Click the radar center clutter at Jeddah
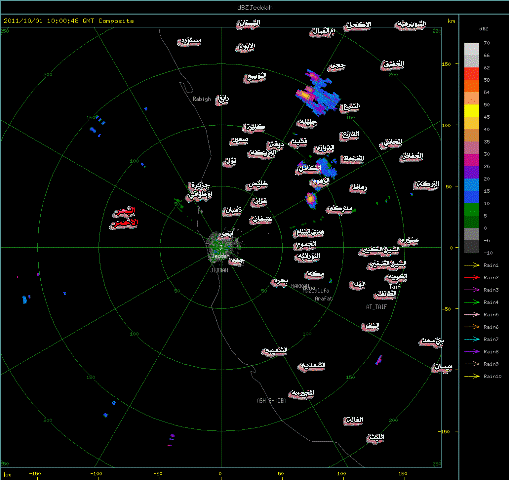509x480 pixels. click(220, 247)
